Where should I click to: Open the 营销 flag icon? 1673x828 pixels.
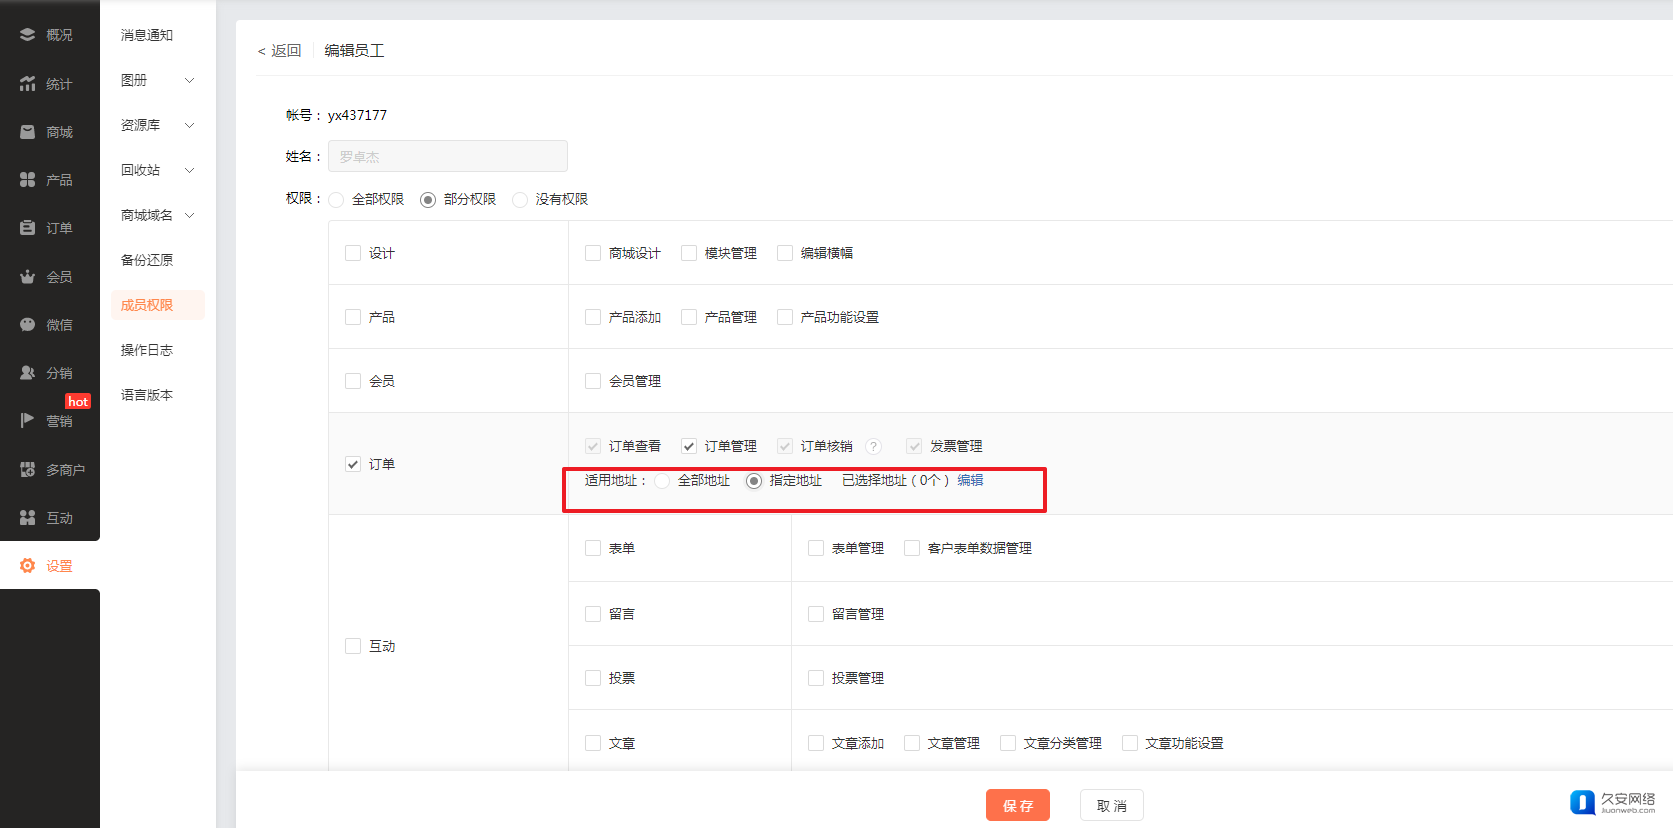pyautogui.click(x=27, y=421)
